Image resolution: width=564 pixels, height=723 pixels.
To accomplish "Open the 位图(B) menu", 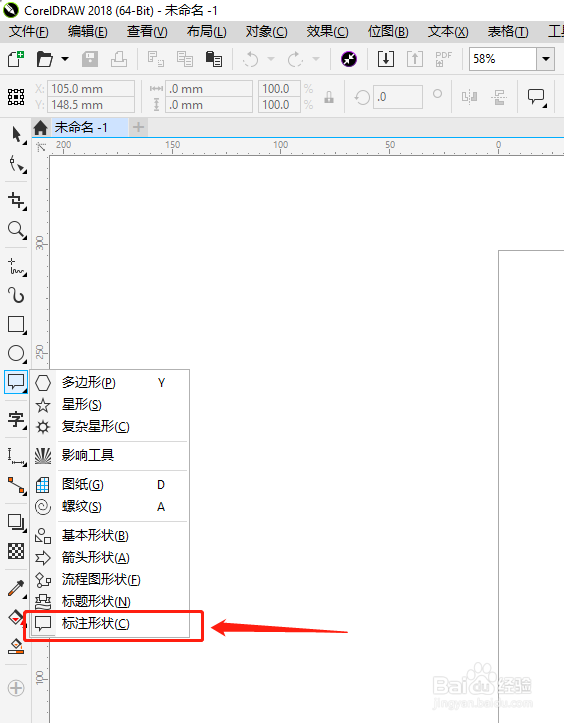I will 388,32.
